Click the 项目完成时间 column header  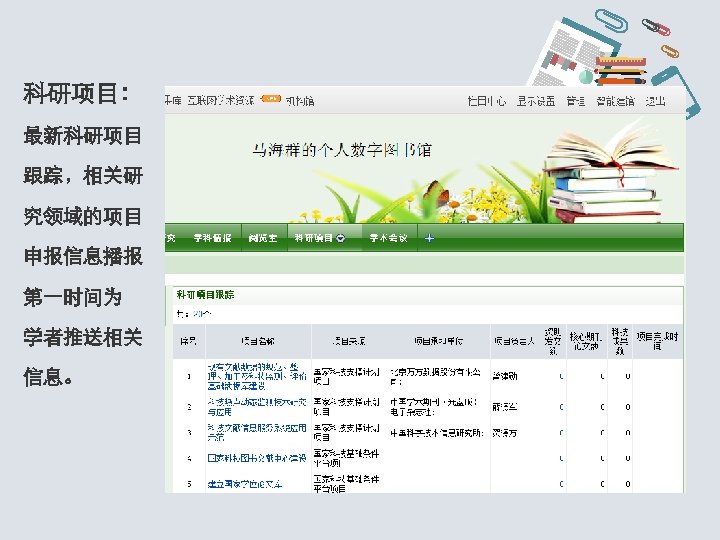click(x=657, y=341)
